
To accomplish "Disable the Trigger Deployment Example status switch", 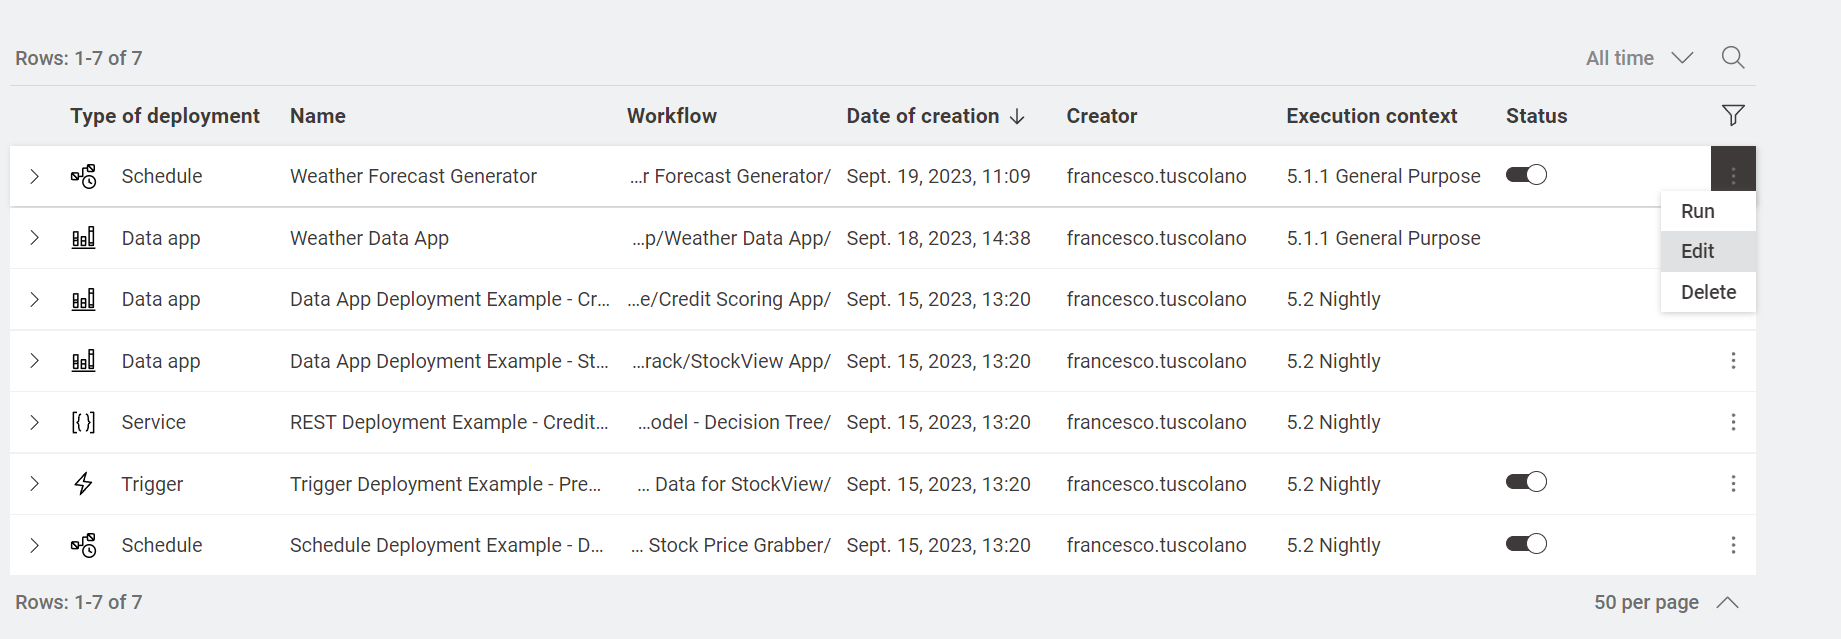I will pos(1526,483).
